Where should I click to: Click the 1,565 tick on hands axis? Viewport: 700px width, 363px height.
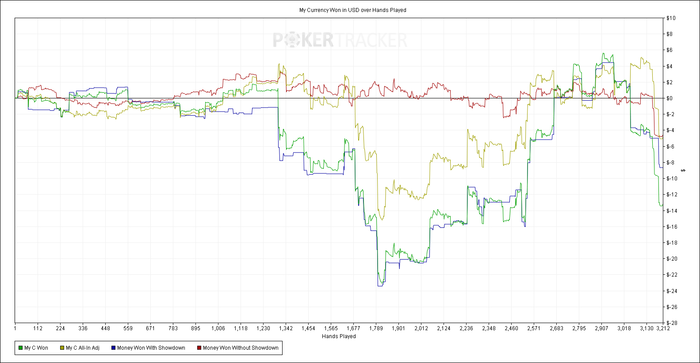point(331,329)
